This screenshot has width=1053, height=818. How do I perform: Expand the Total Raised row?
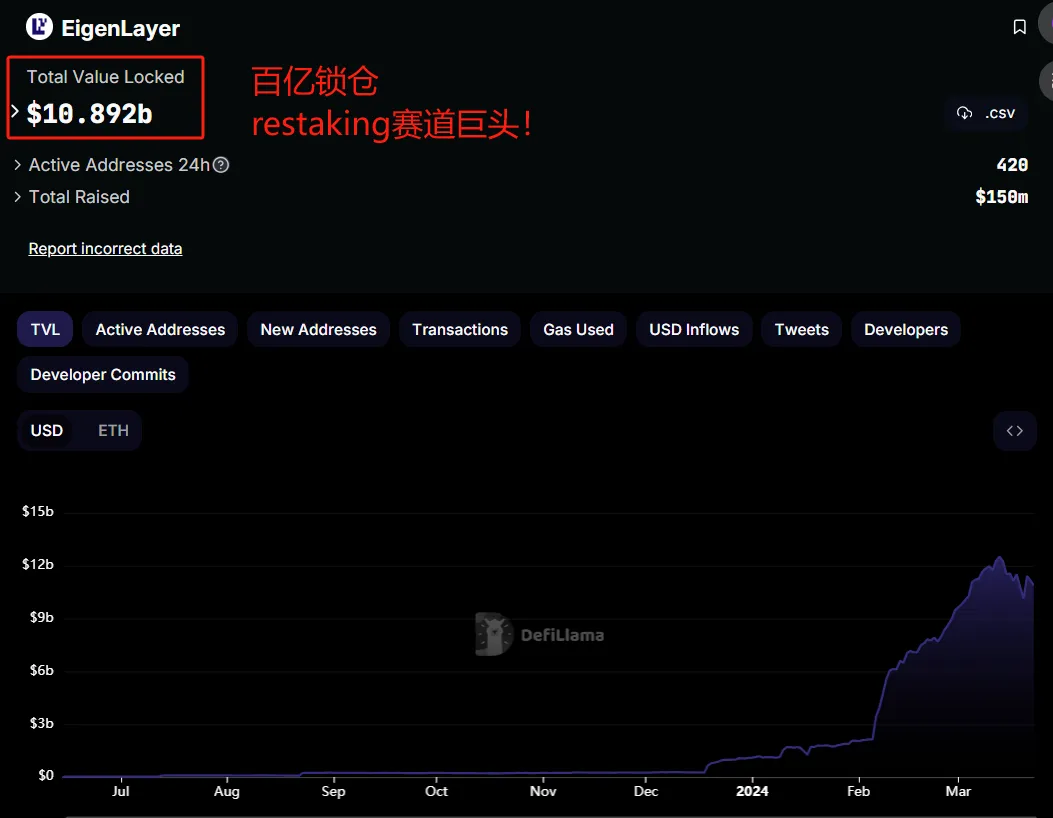coord(17,197)
